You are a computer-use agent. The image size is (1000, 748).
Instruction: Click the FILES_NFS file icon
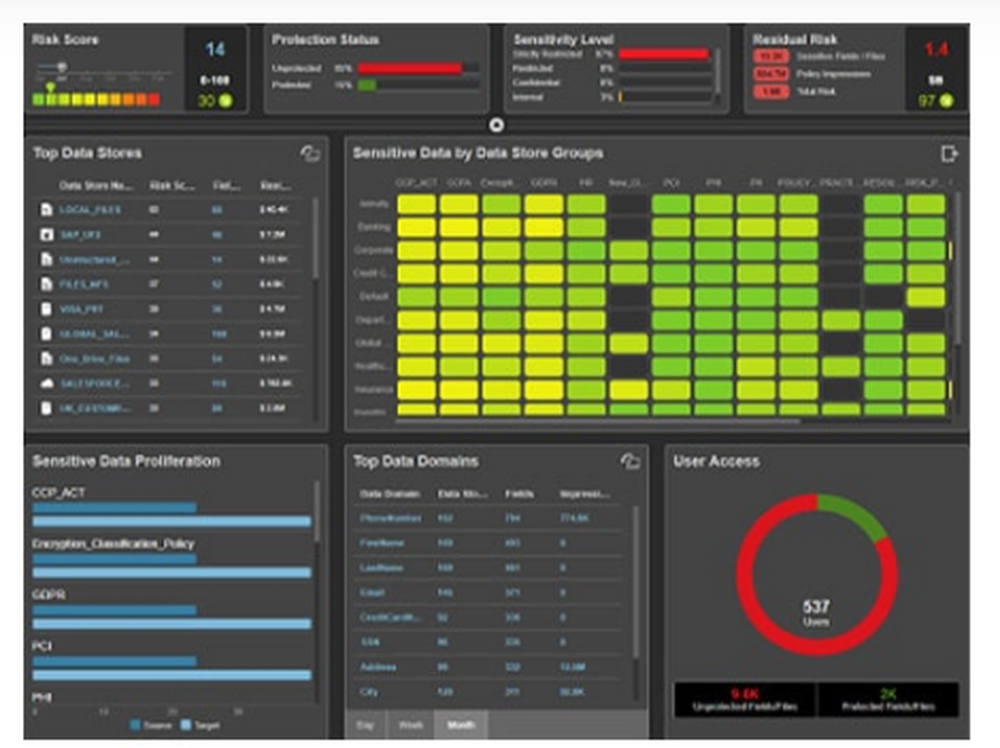pos(47,284)
